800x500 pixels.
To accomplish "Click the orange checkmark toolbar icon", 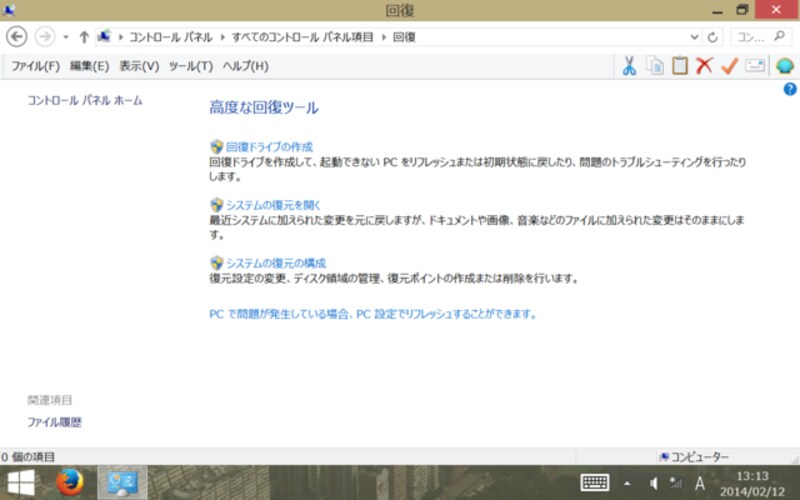I will tap(729, 66).
